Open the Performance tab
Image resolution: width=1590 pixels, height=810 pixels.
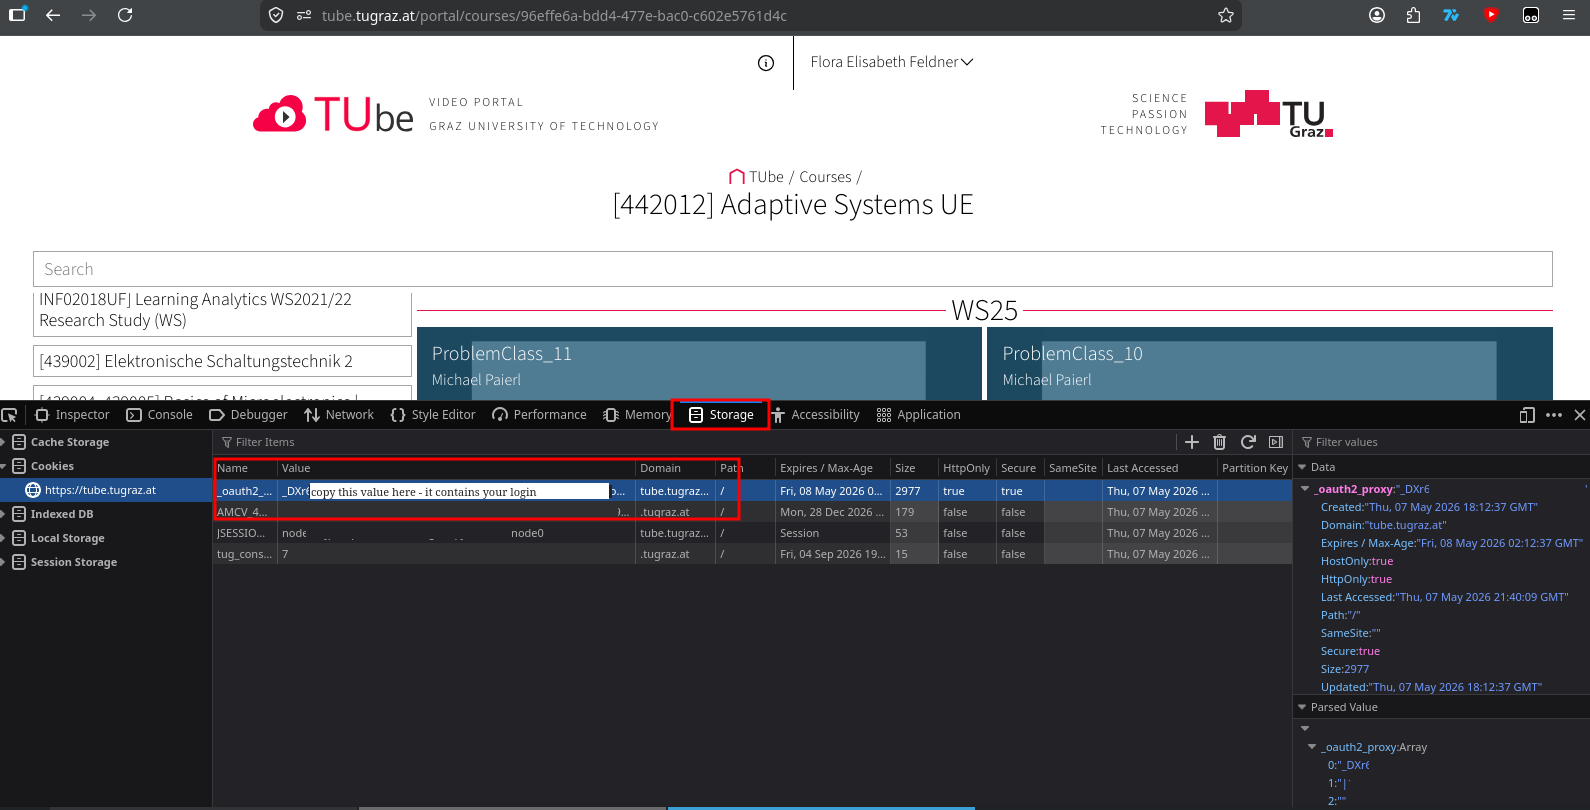[x=539, y=415]
